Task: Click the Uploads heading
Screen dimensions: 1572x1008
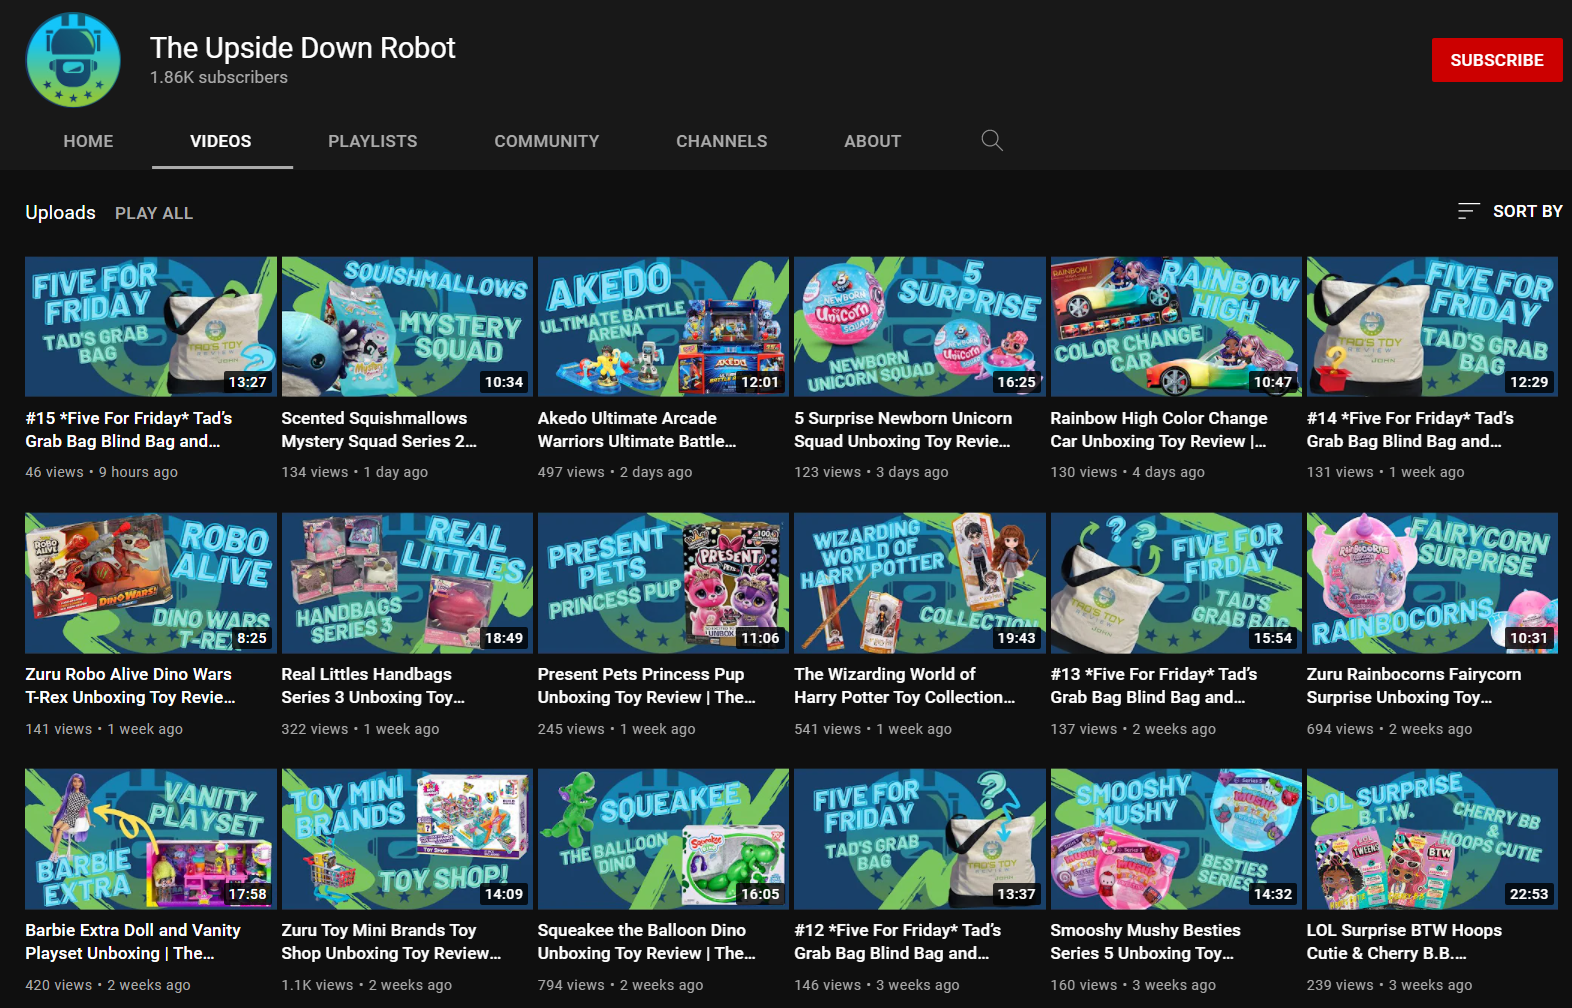Action: click(x=60, y=212)
